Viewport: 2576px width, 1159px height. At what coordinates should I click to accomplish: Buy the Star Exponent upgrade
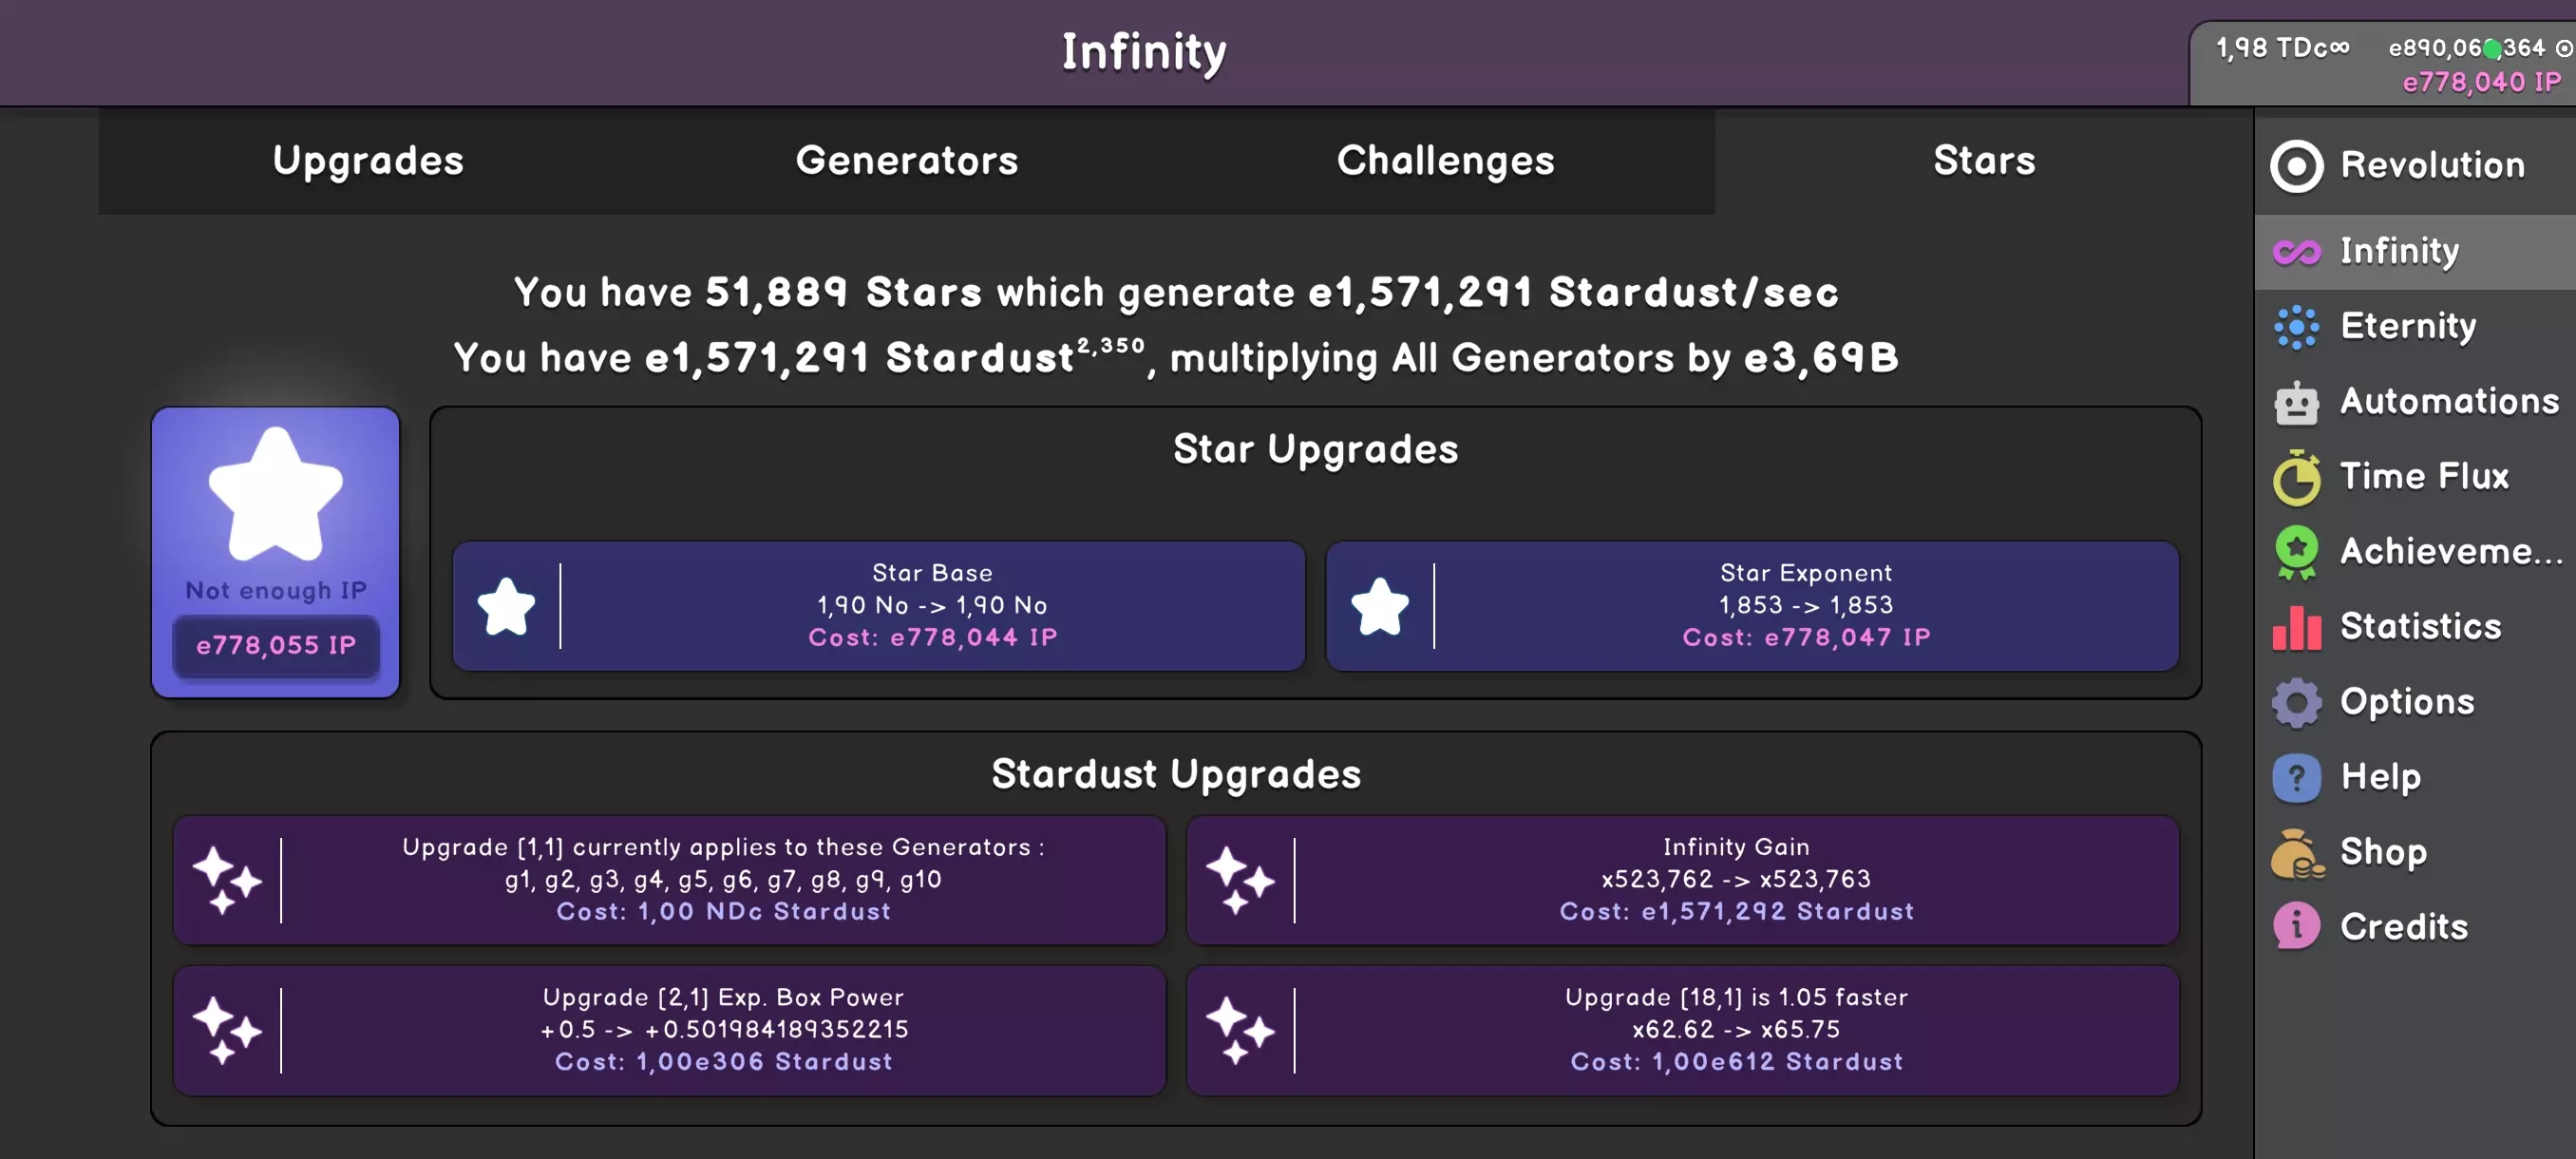[x=1752, y=606]
